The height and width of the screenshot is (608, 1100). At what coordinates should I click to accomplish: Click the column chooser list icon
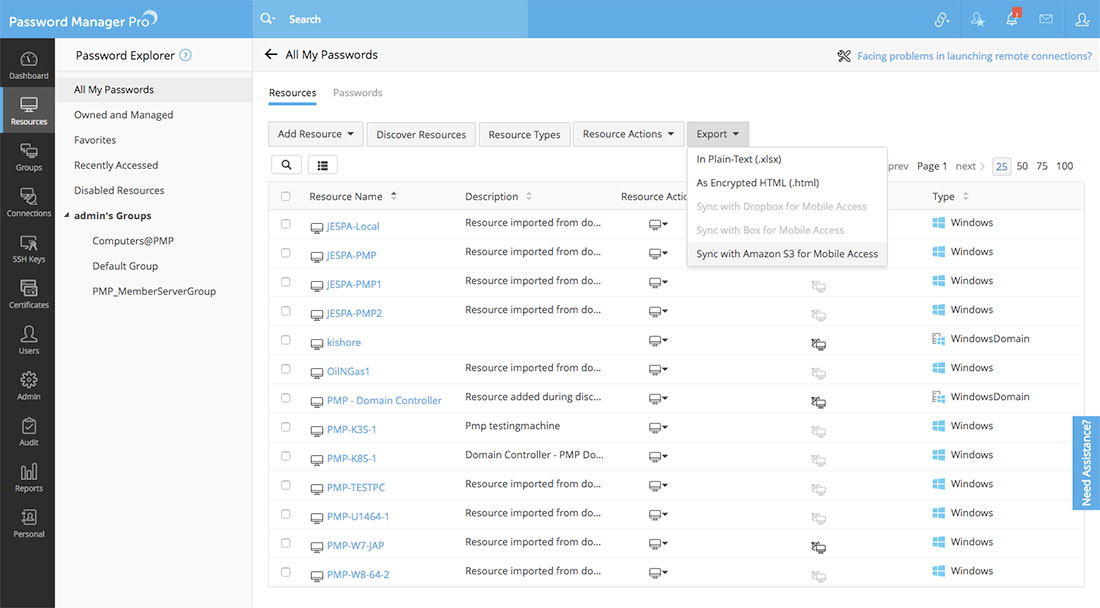click(x=323, y=165)
